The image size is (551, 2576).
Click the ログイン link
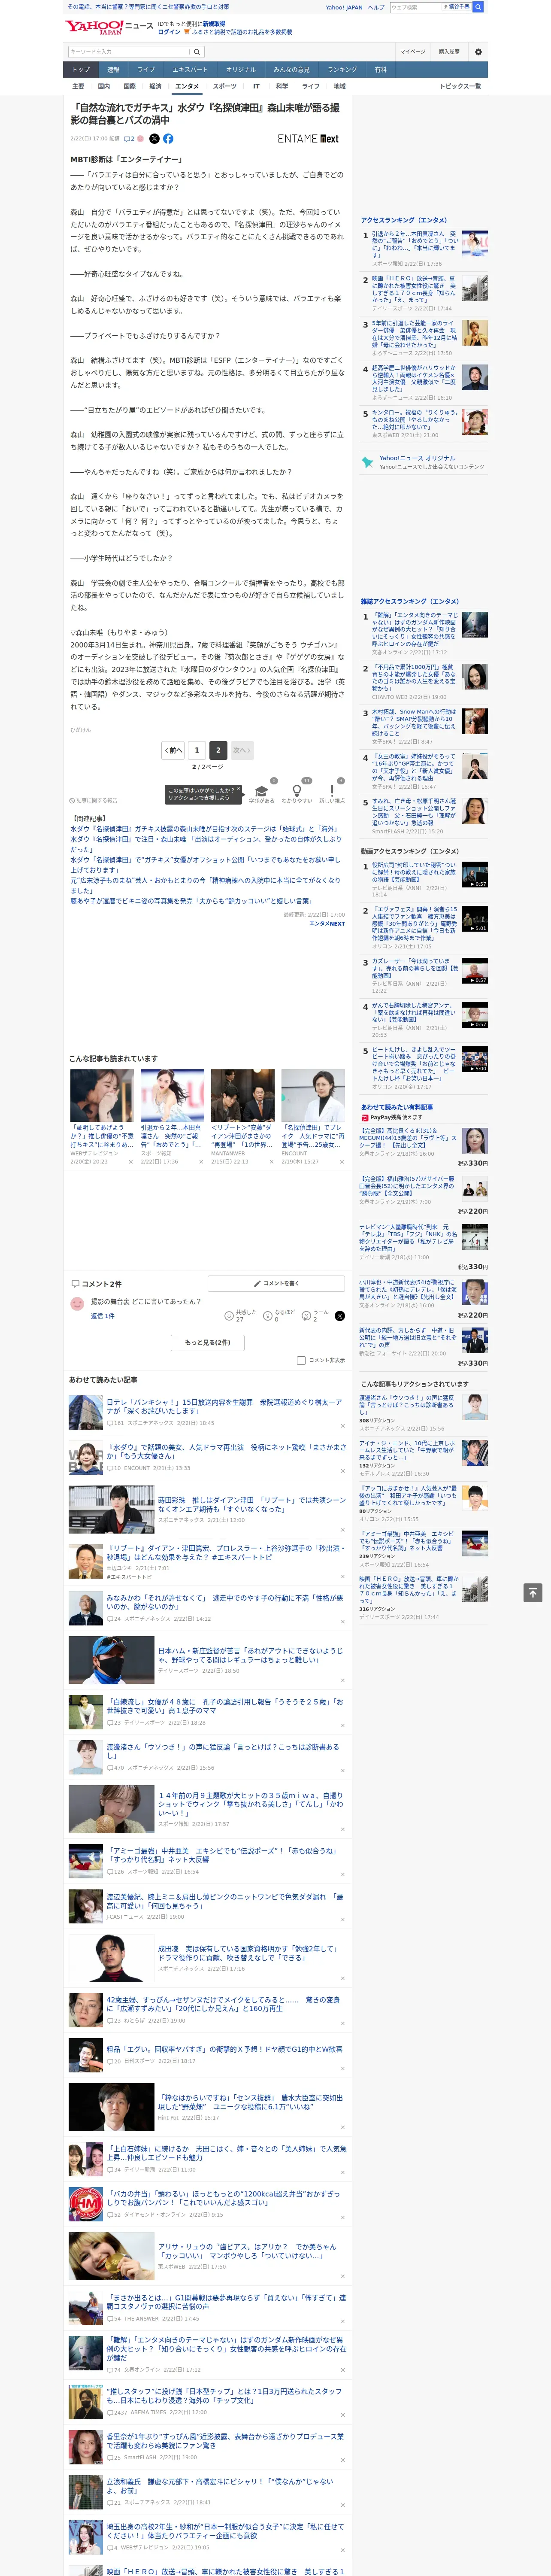169,32
